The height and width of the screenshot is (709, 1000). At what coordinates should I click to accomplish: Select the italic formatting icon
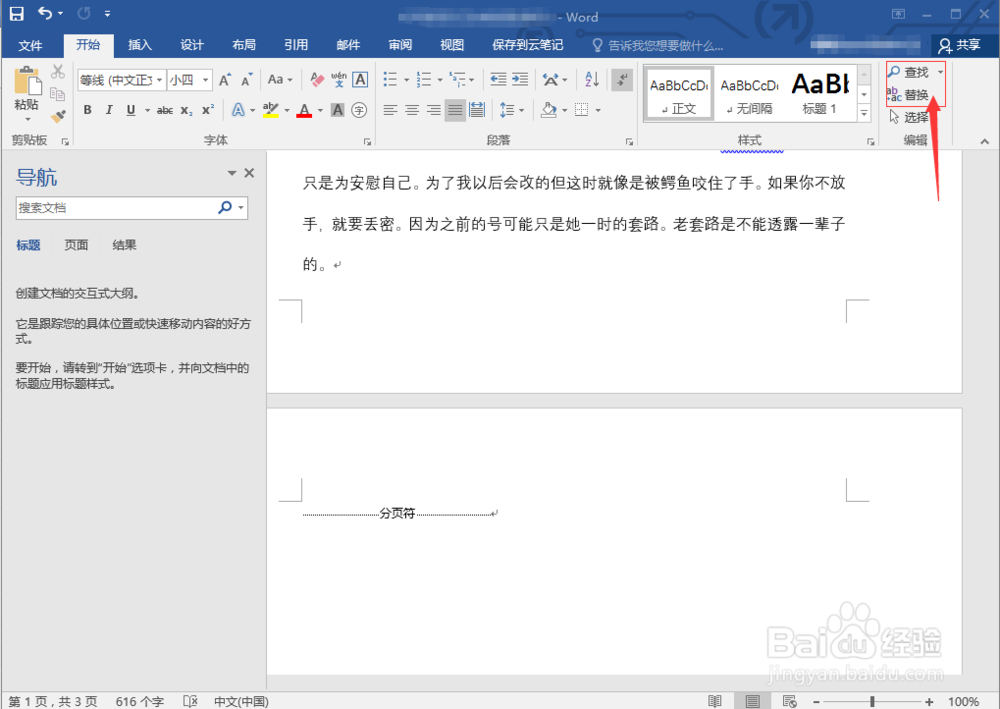tap(108, 109)
